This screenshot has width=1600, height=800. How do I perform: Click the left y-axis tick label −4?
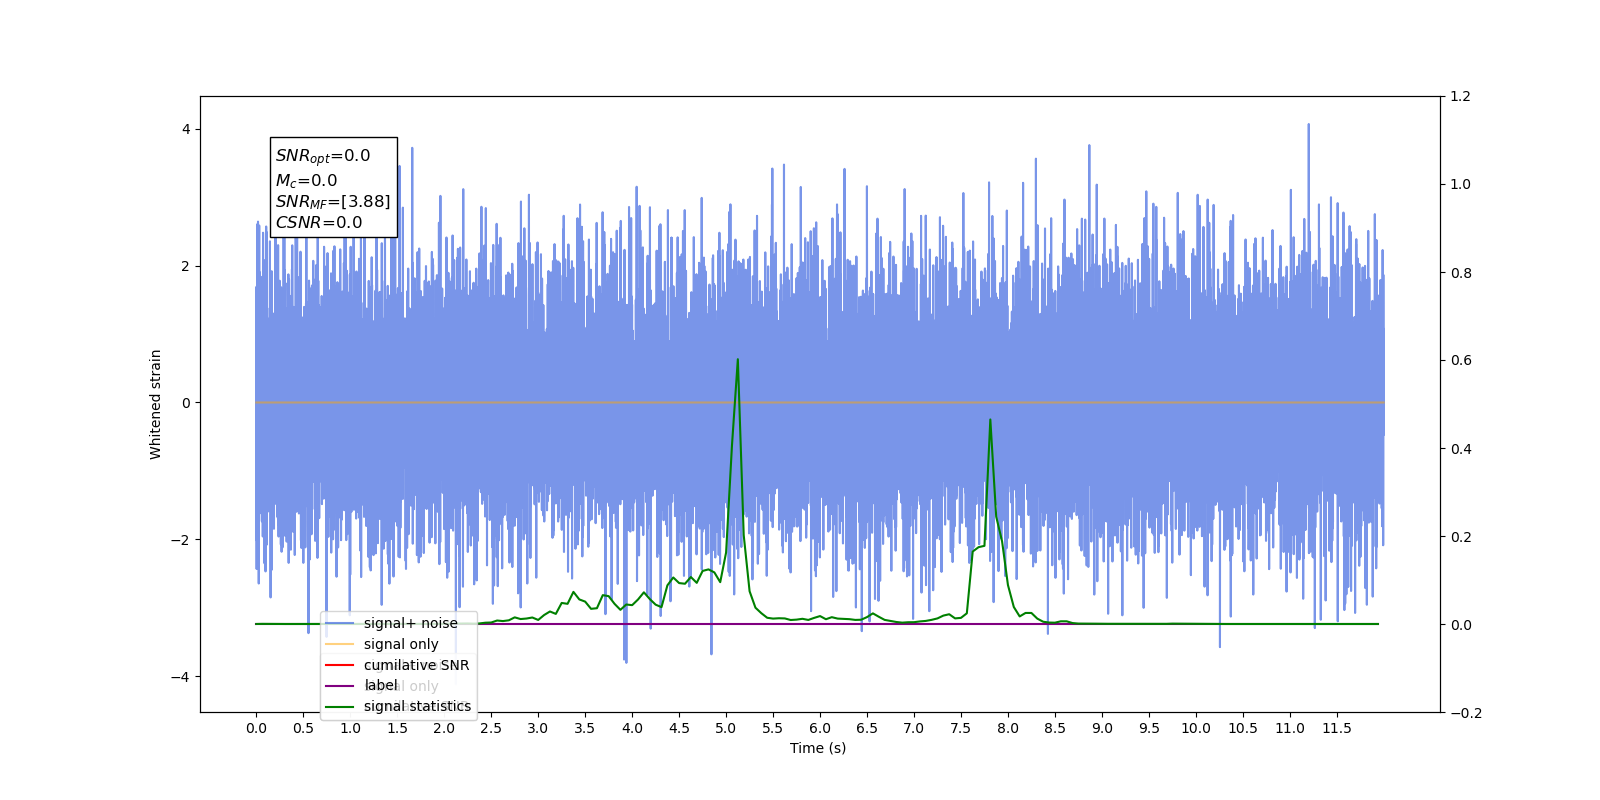point(180,677)
